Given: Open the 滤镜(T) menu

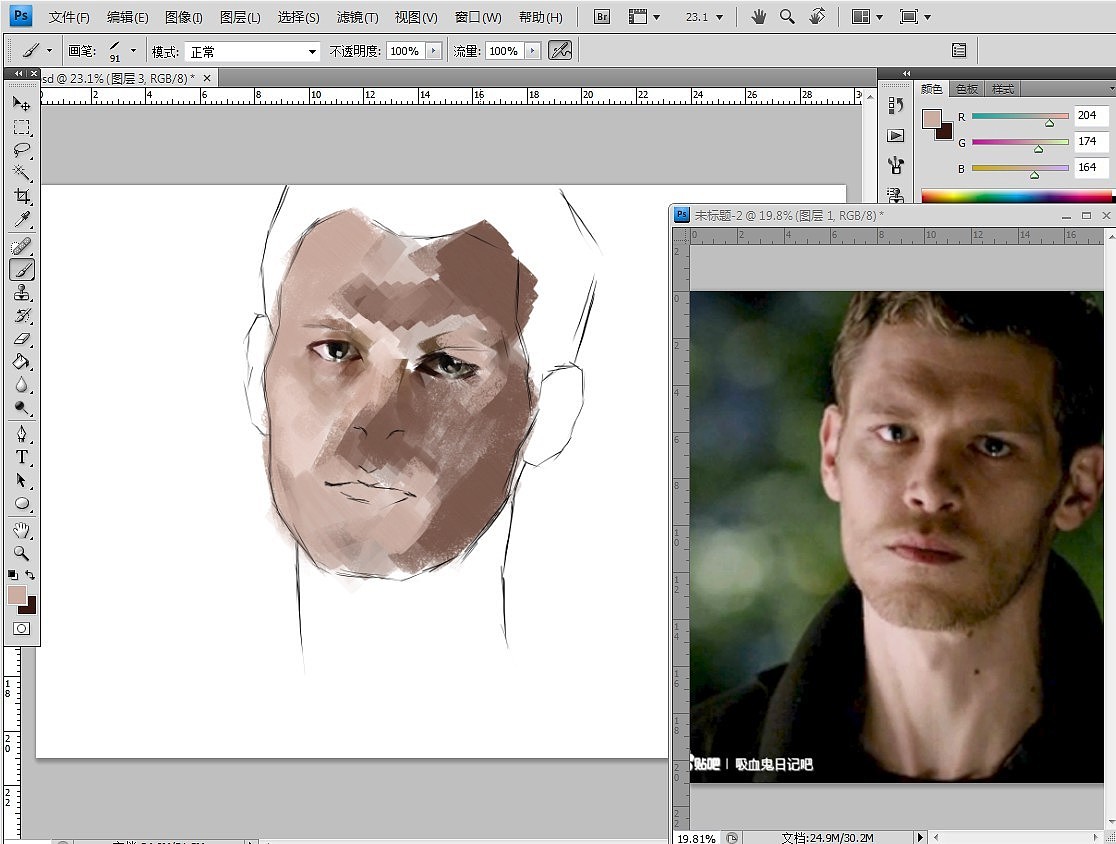Looking at the screenshot, I should pos(357,17).
